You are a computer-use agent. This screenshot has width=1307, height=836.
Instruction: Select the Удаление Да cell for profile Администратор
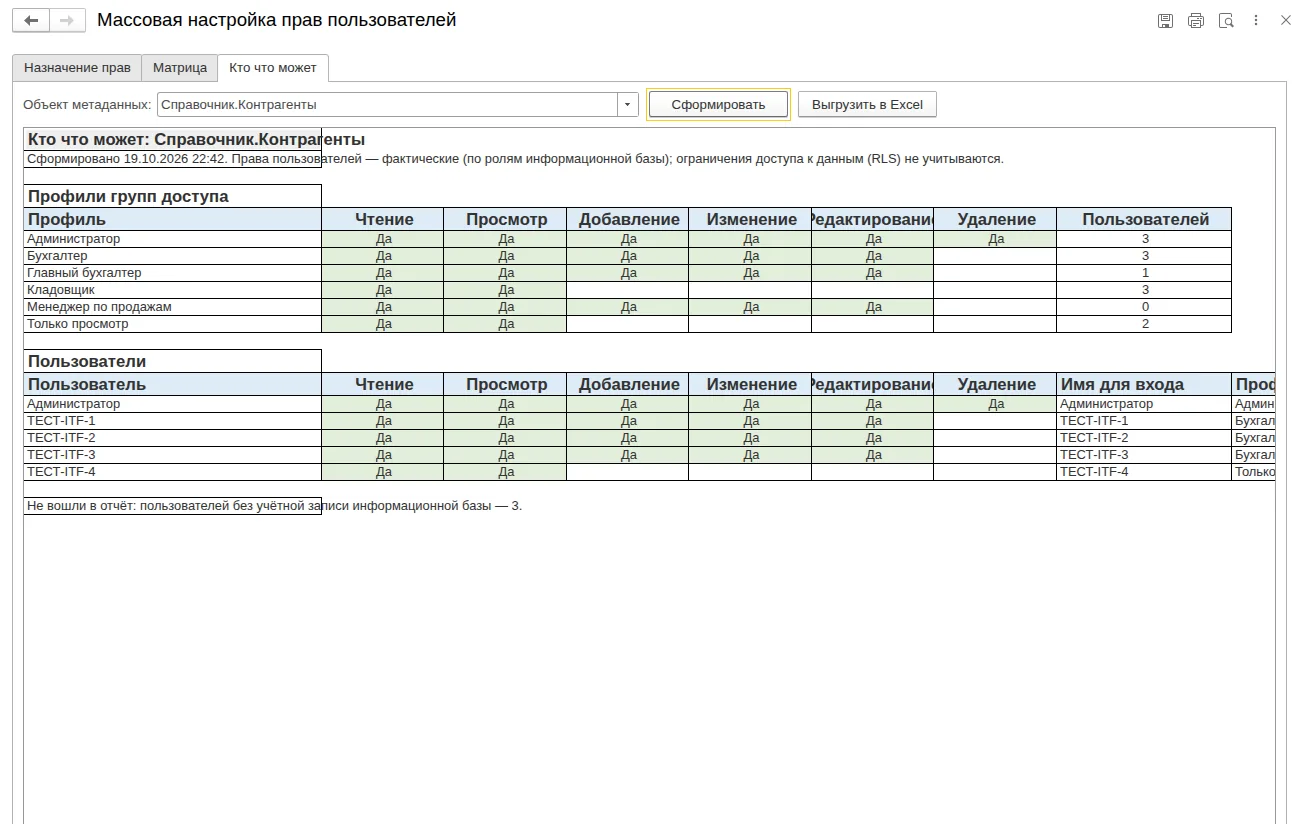[x=995, y=239]
